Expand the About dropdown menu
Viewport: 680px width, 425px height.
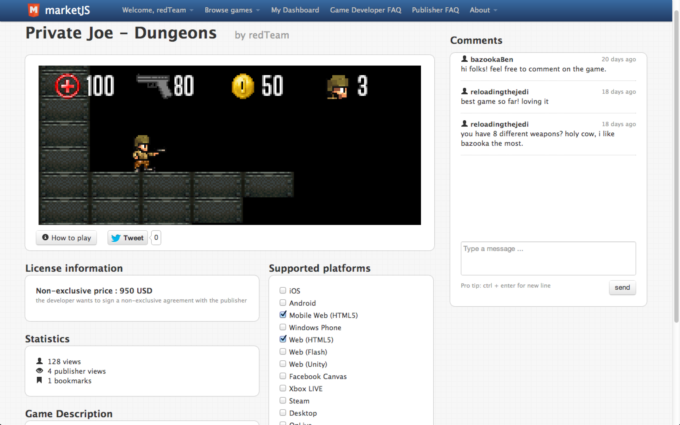pos(483,10)
